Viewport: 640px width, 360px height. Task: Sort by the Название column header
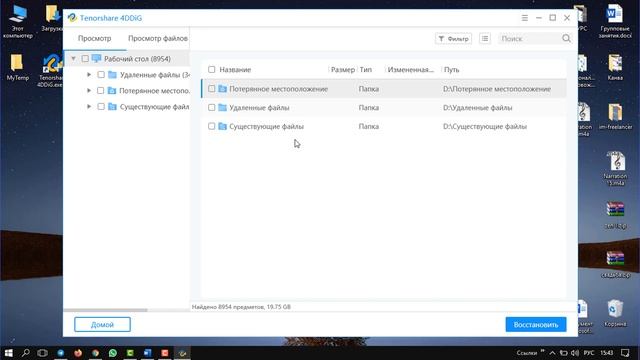(235, 70)
